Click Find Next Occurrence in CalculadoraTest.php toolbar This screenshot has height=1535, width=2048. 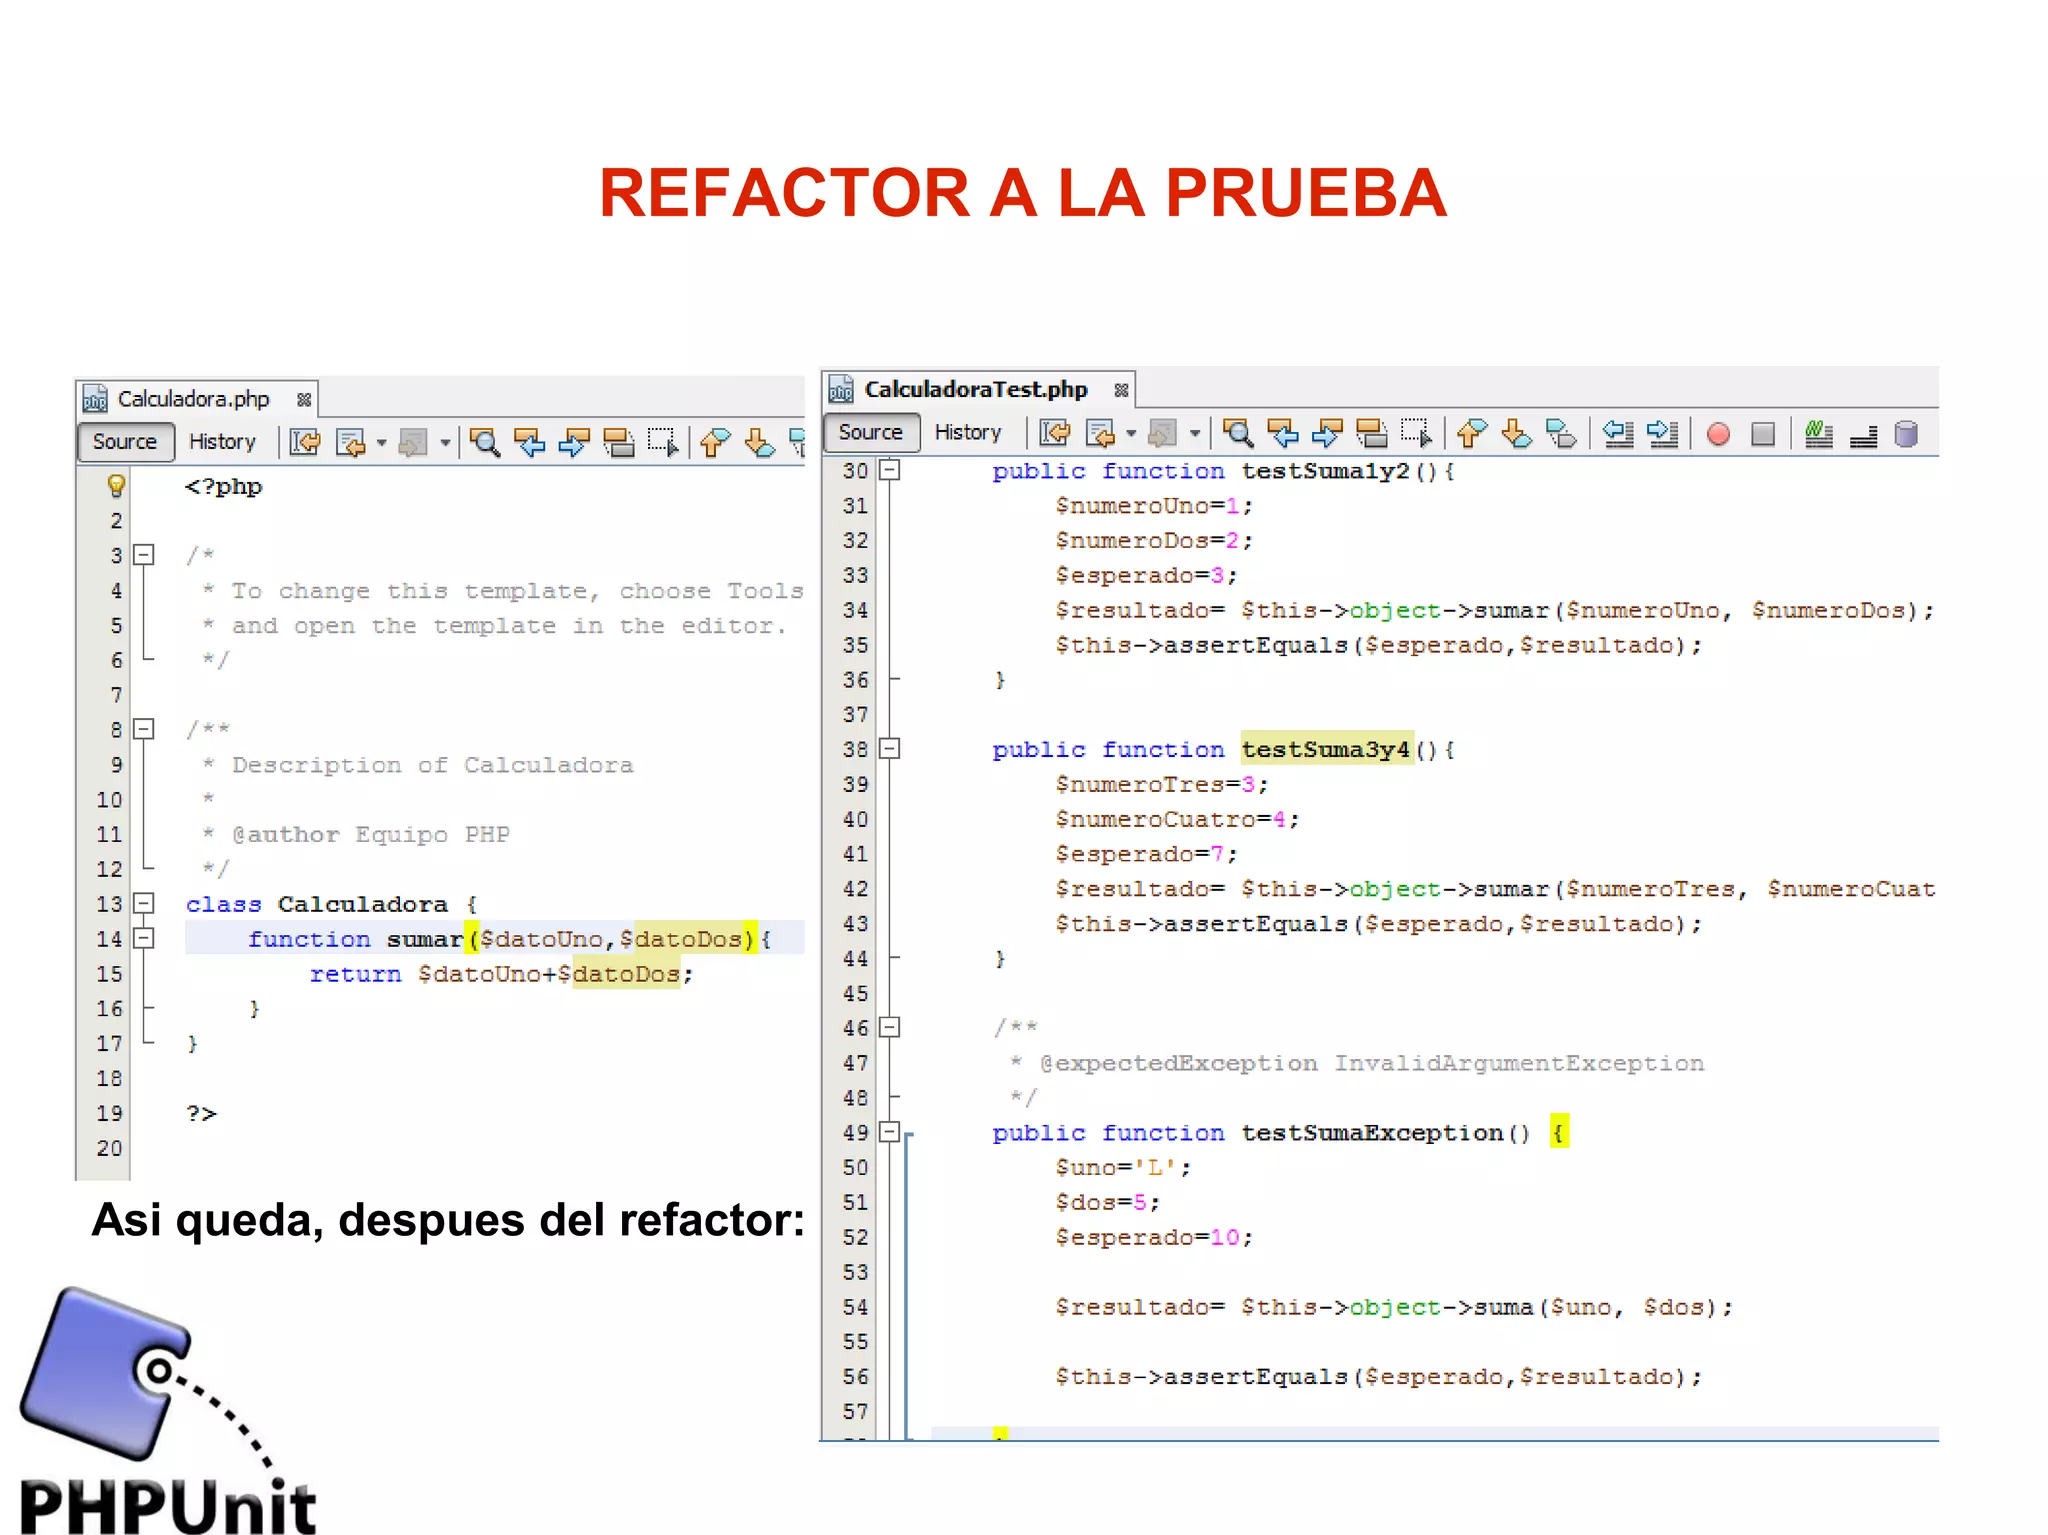1327,433
